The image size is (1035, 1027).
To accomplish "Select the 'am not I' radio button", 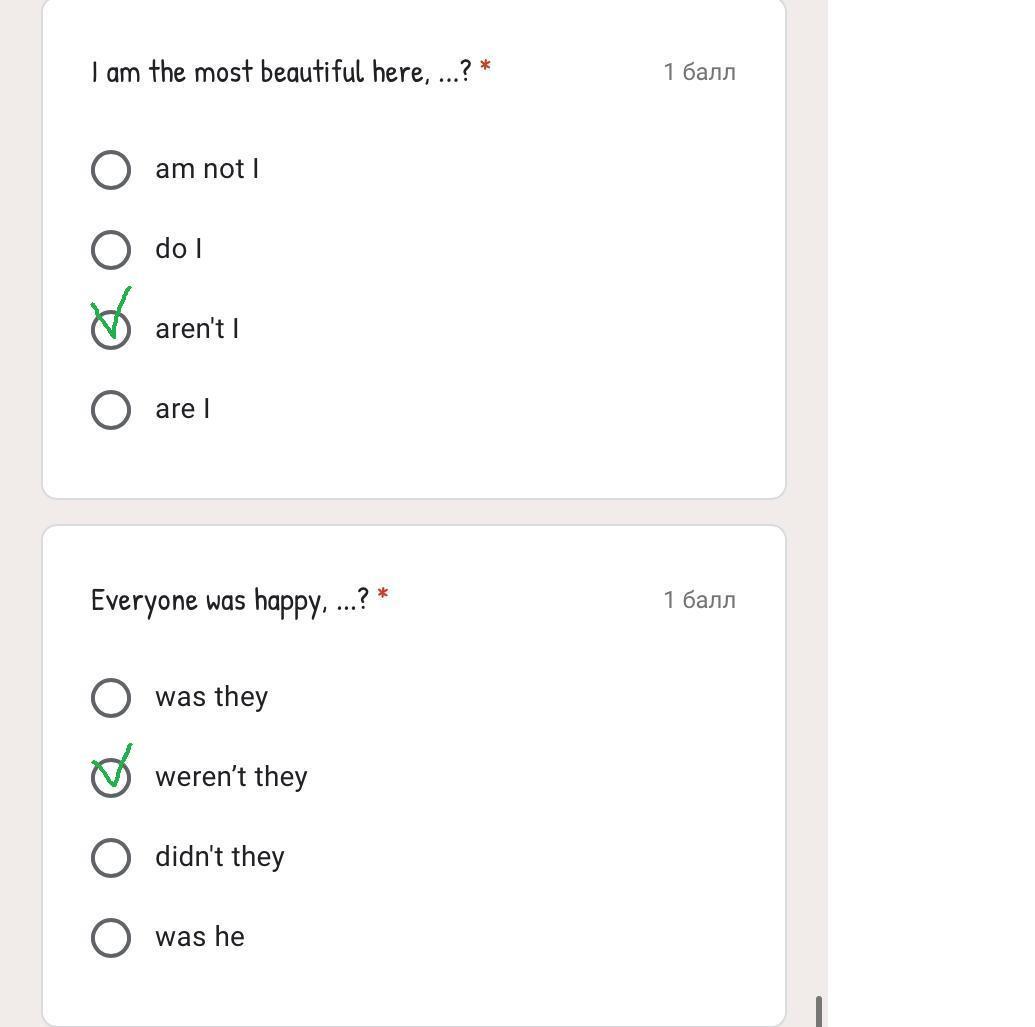I will (x=111, y=170).
